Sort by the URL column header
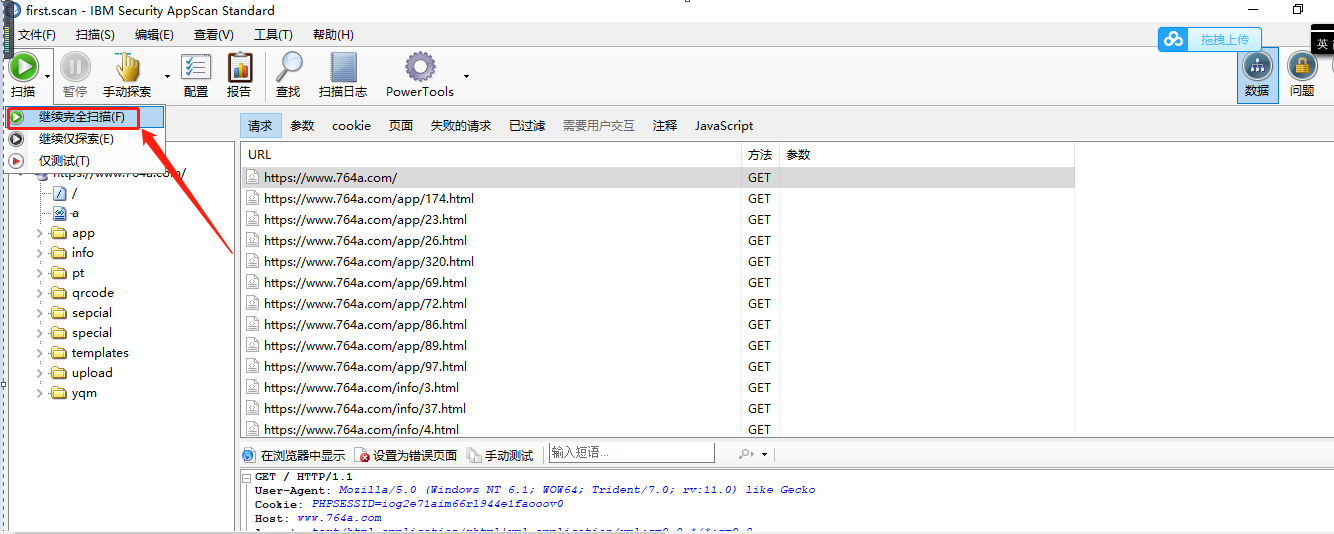Viewport: 1334px width, 534px height. [491, 155]
